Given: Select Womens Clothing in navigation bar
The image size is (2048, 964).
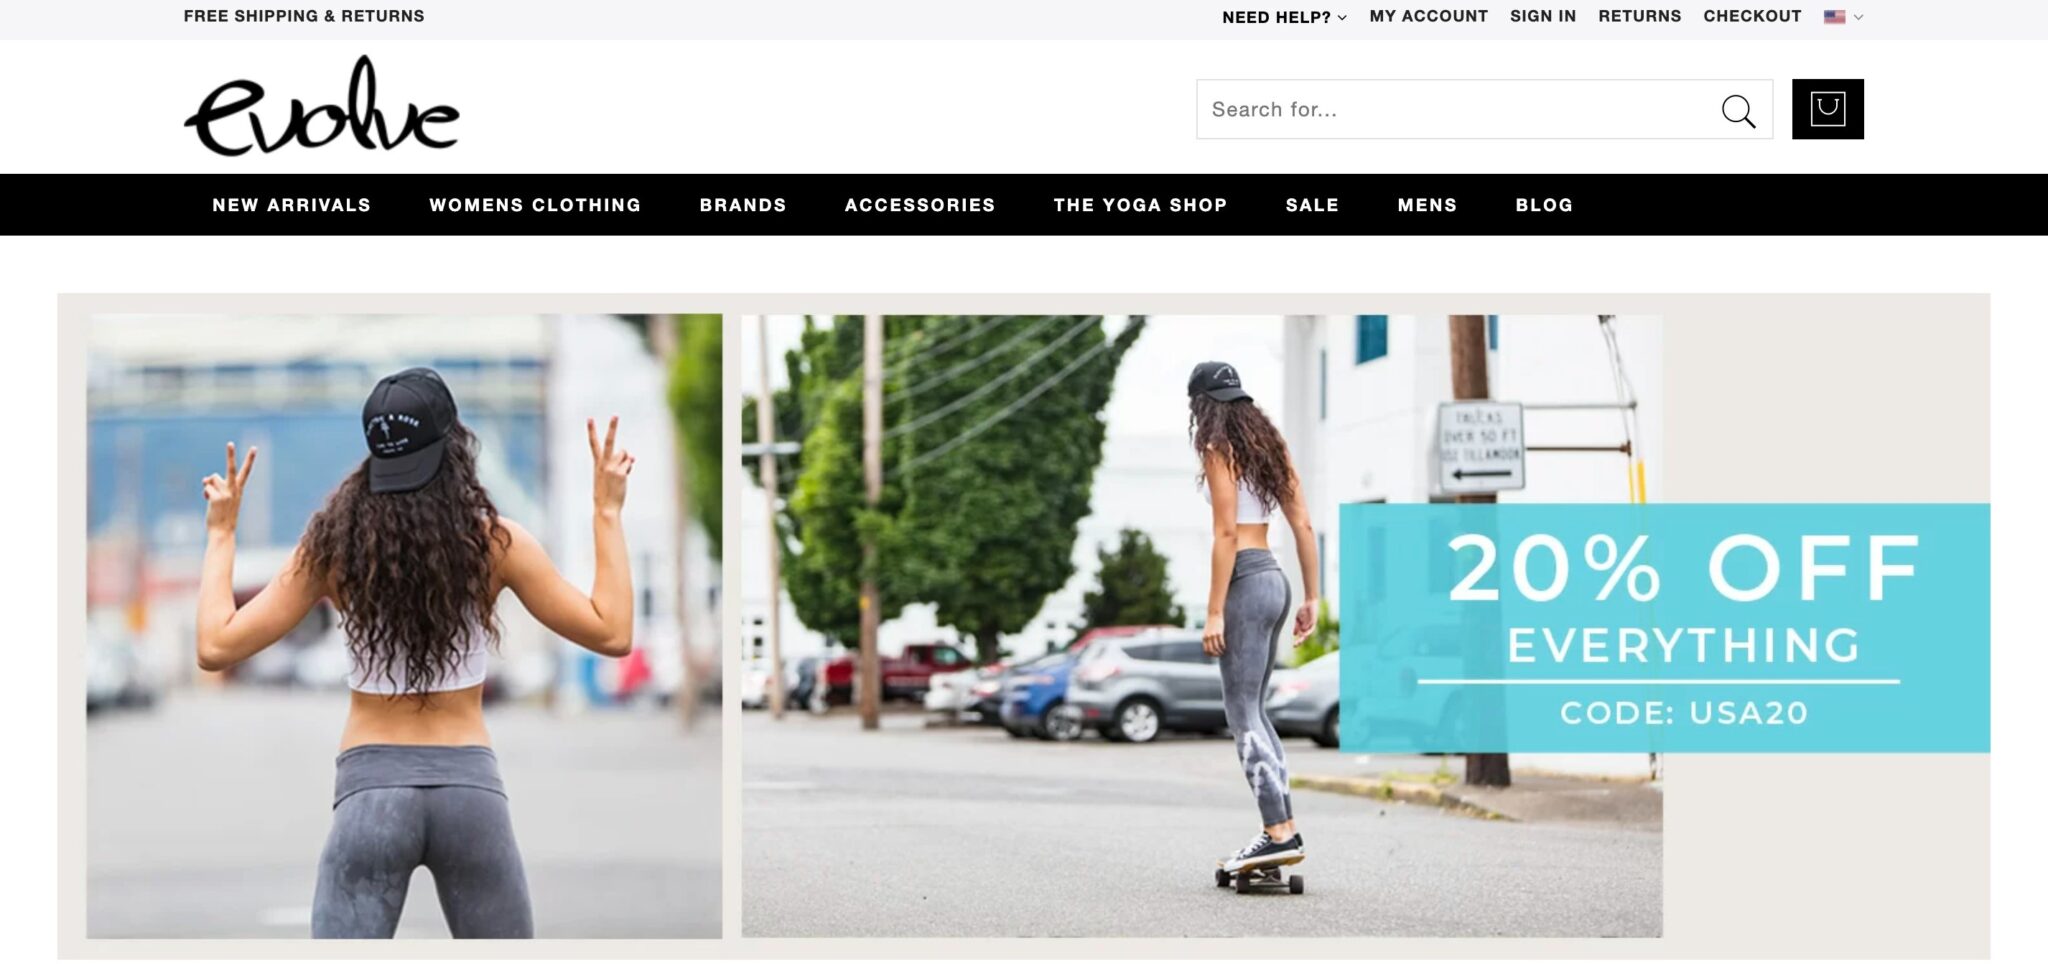Looking at the screenshot, I should tap(535, 205).
